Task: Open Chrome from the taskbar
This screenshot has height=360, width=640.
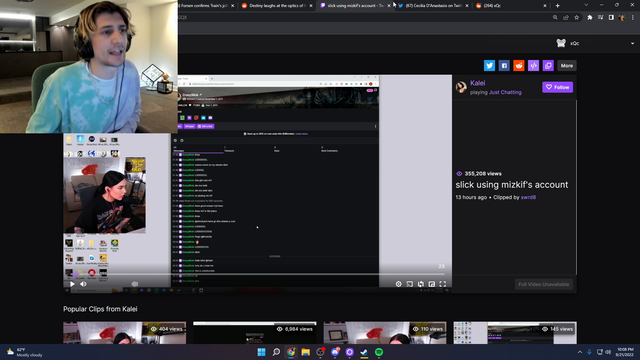Action: (291, 352)
